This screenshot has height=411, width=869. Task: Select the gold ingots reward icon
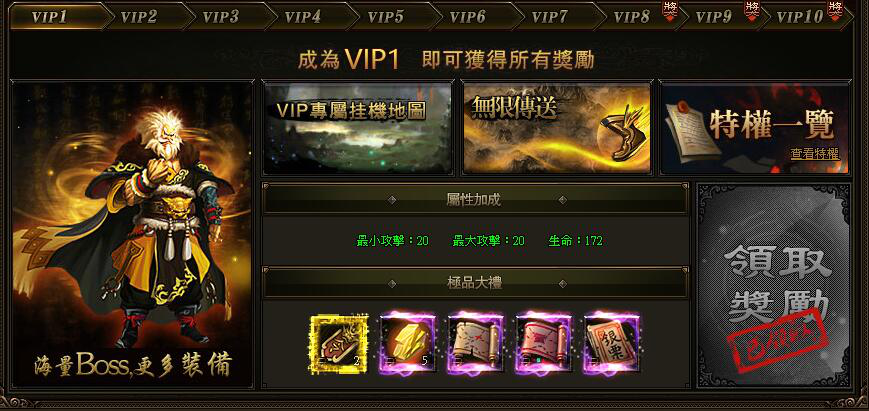click(x=408, y=344)
